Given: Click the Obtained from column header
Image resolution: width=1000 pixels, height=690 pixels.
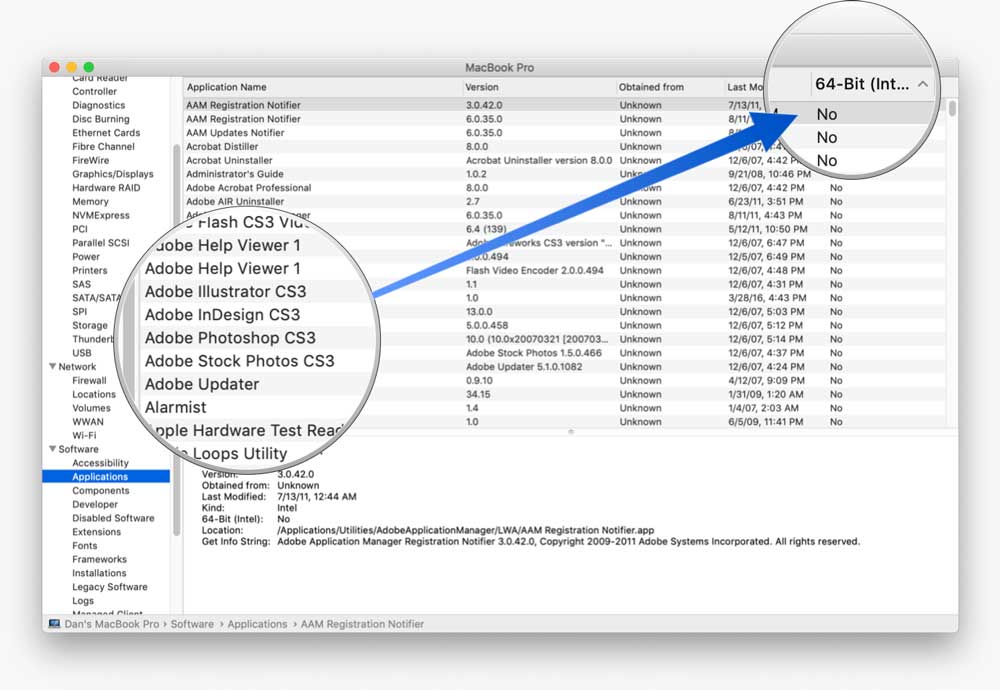Looking at the screenshot, I should click(x=651, y=88).
